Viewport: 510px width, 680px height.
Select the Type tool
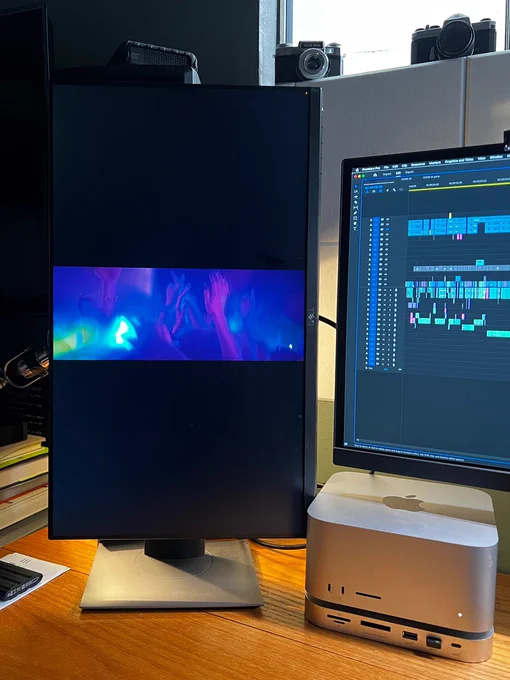(355, 229)
